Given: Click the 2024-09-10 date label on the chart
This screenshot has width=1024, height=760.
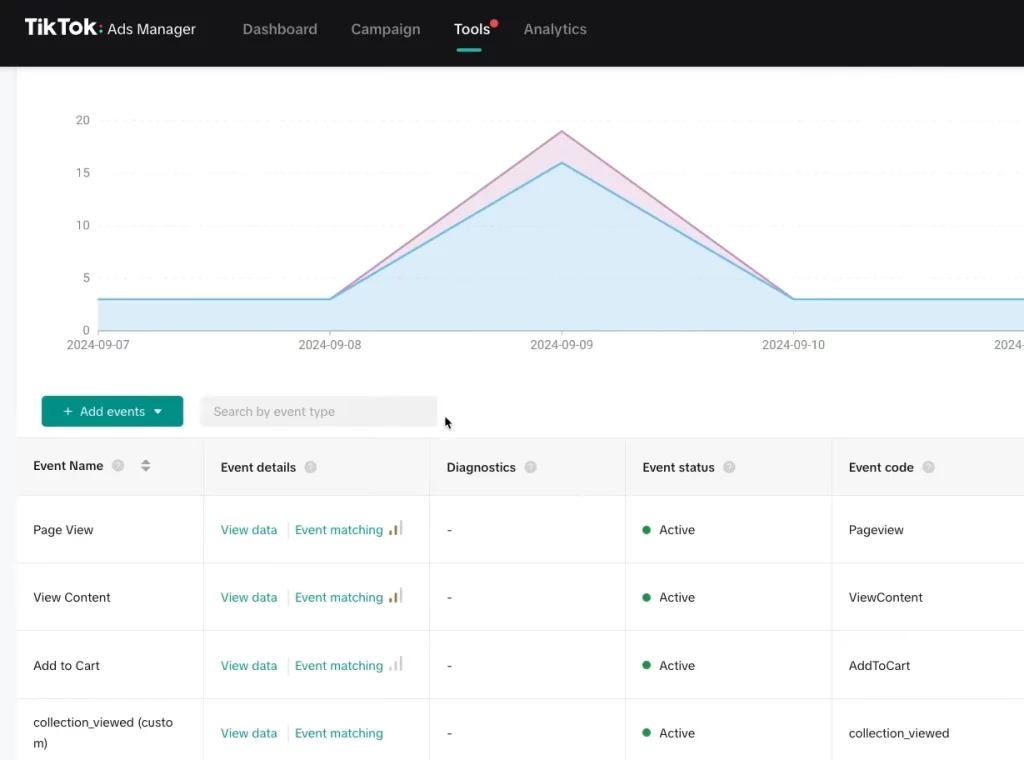Looking at the screenshot, I should [793, 345].
